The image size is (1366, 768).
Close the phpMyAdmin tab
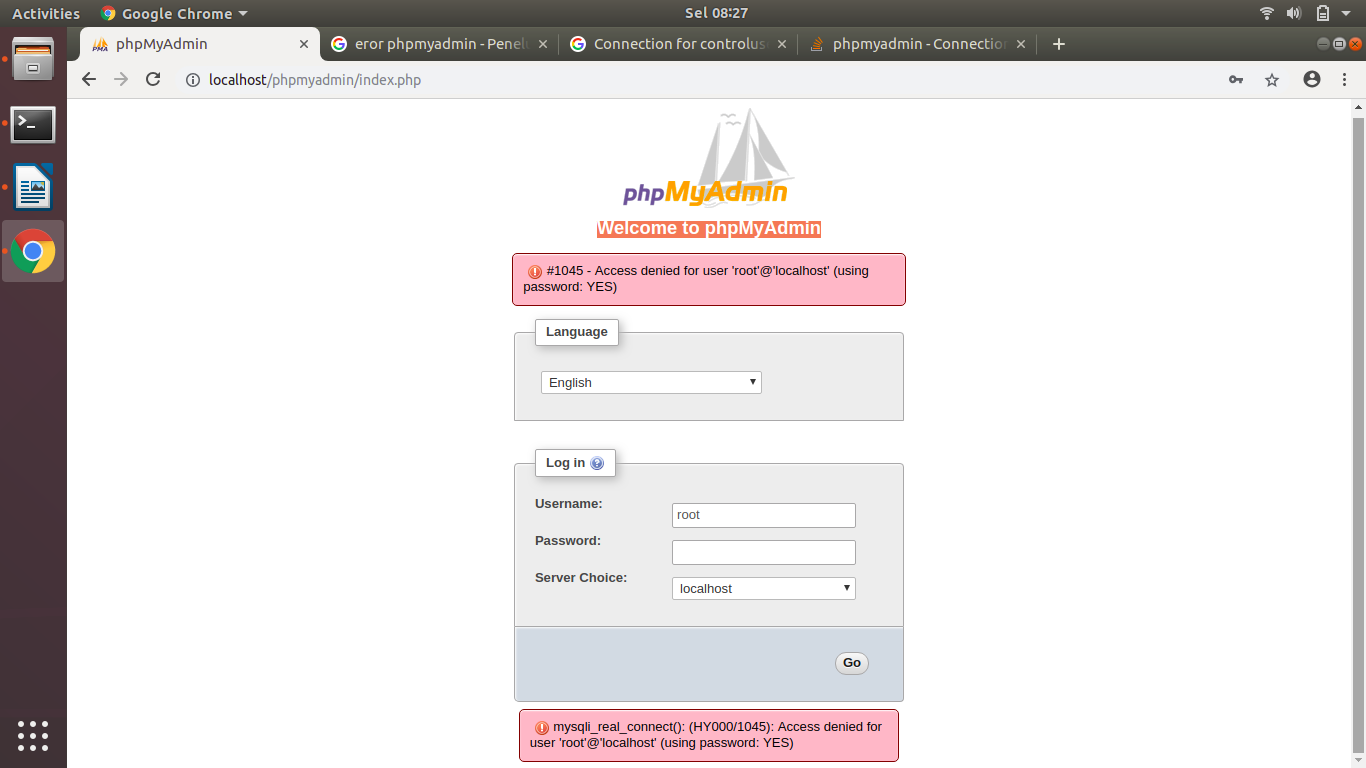coord(304,44)
